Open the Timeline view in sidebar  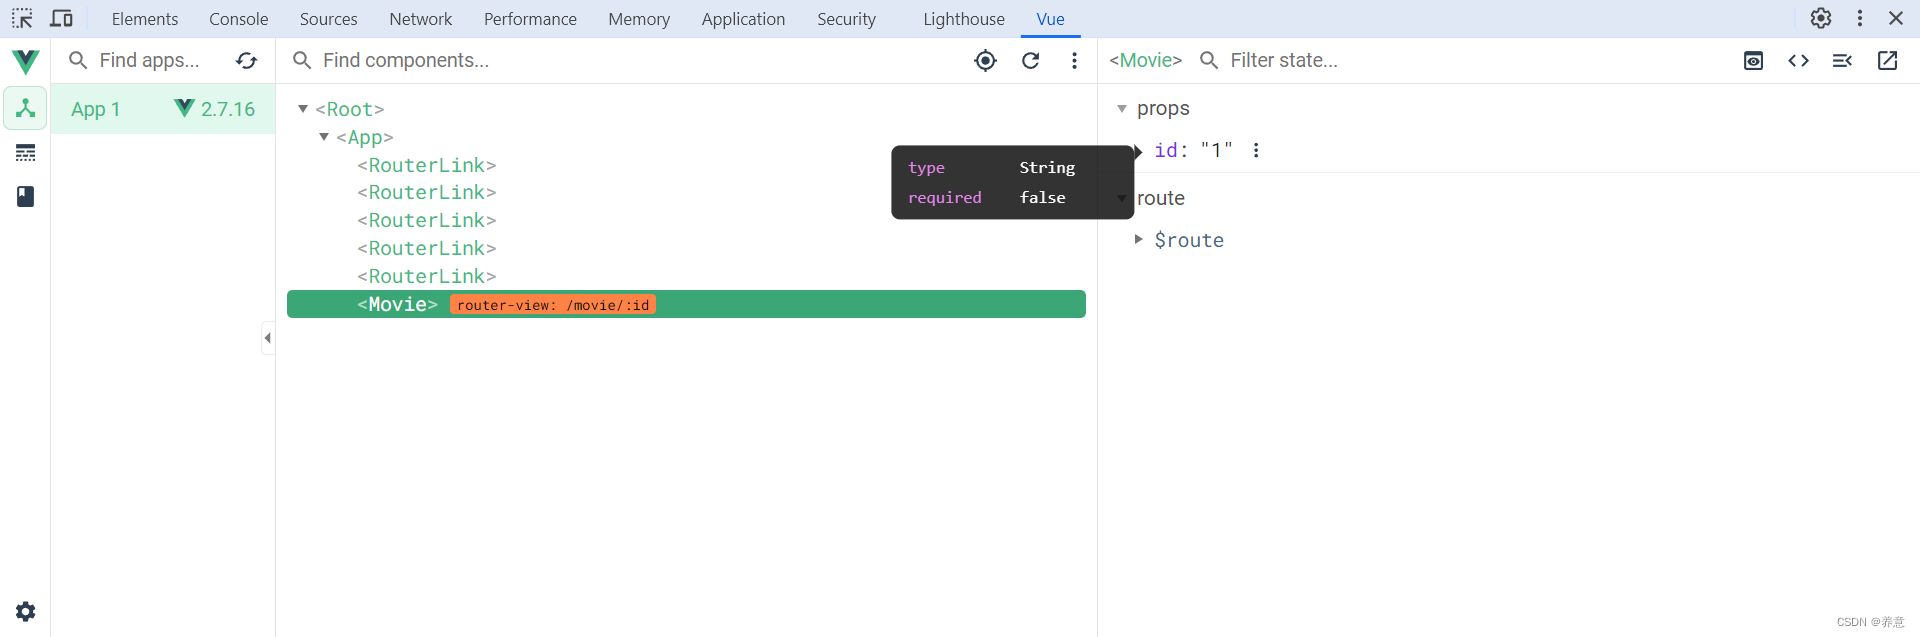(x=26, y=153)
